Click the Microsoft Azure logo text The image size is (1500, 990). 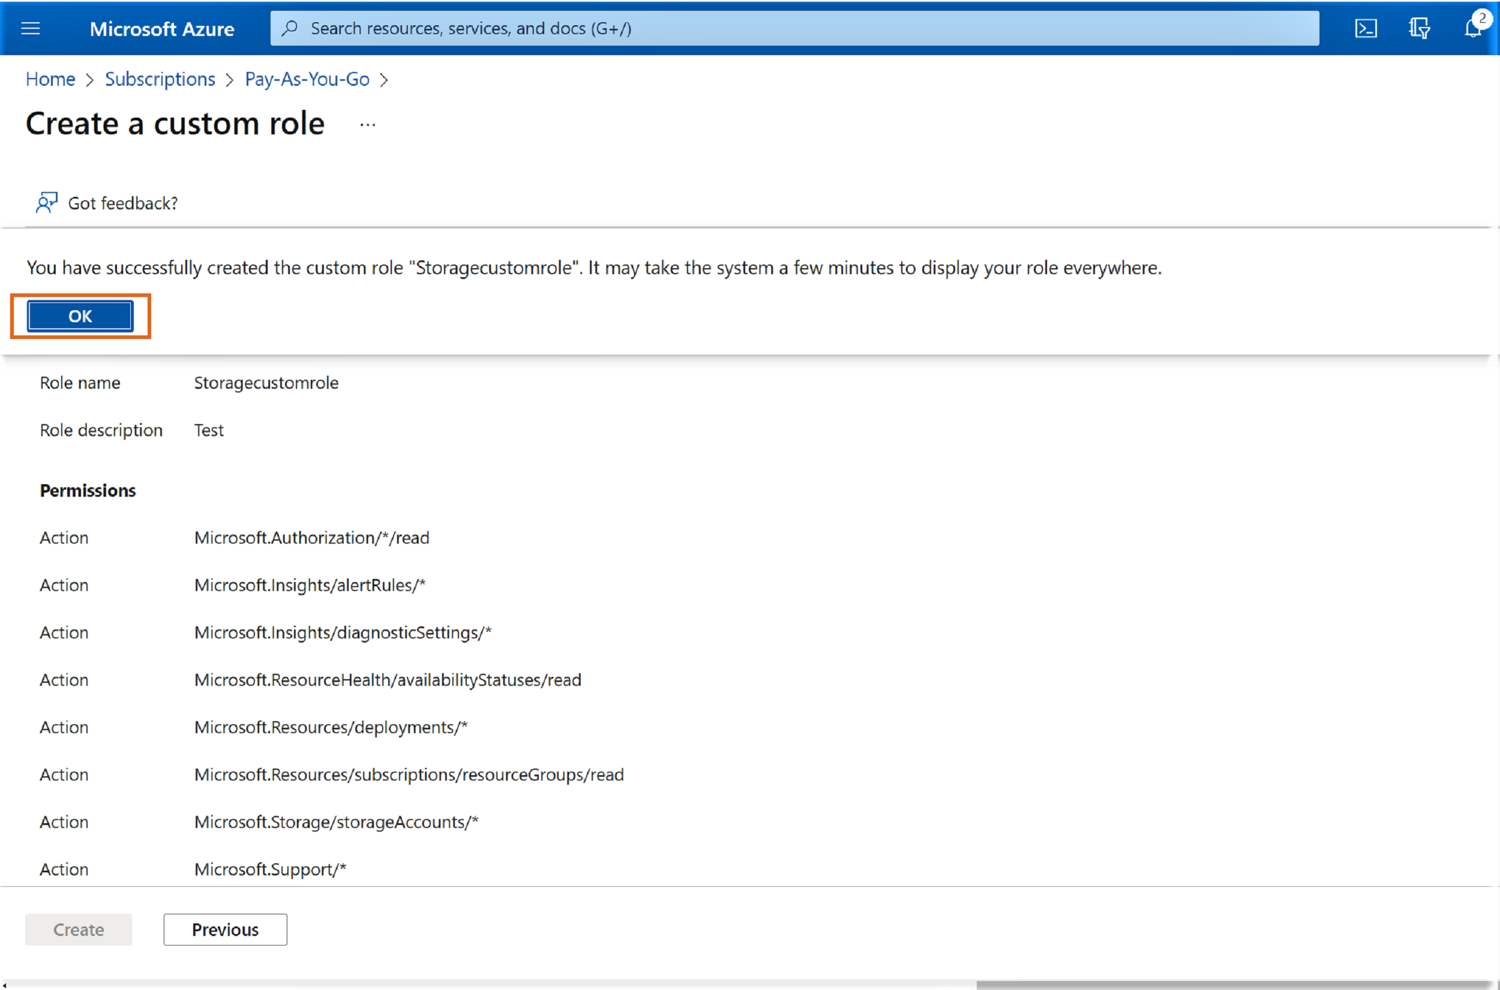tap(161, 29)
